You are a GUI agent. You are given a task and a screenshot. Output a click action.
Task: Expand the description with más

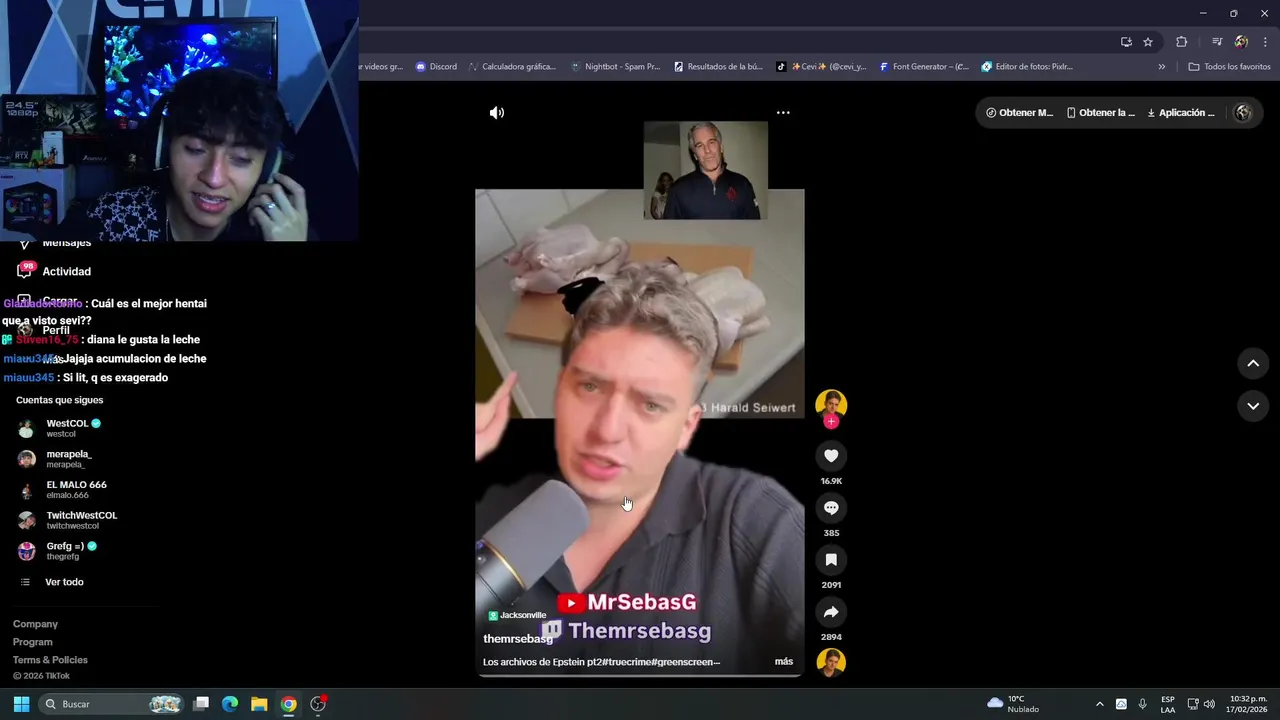[784, 662]
